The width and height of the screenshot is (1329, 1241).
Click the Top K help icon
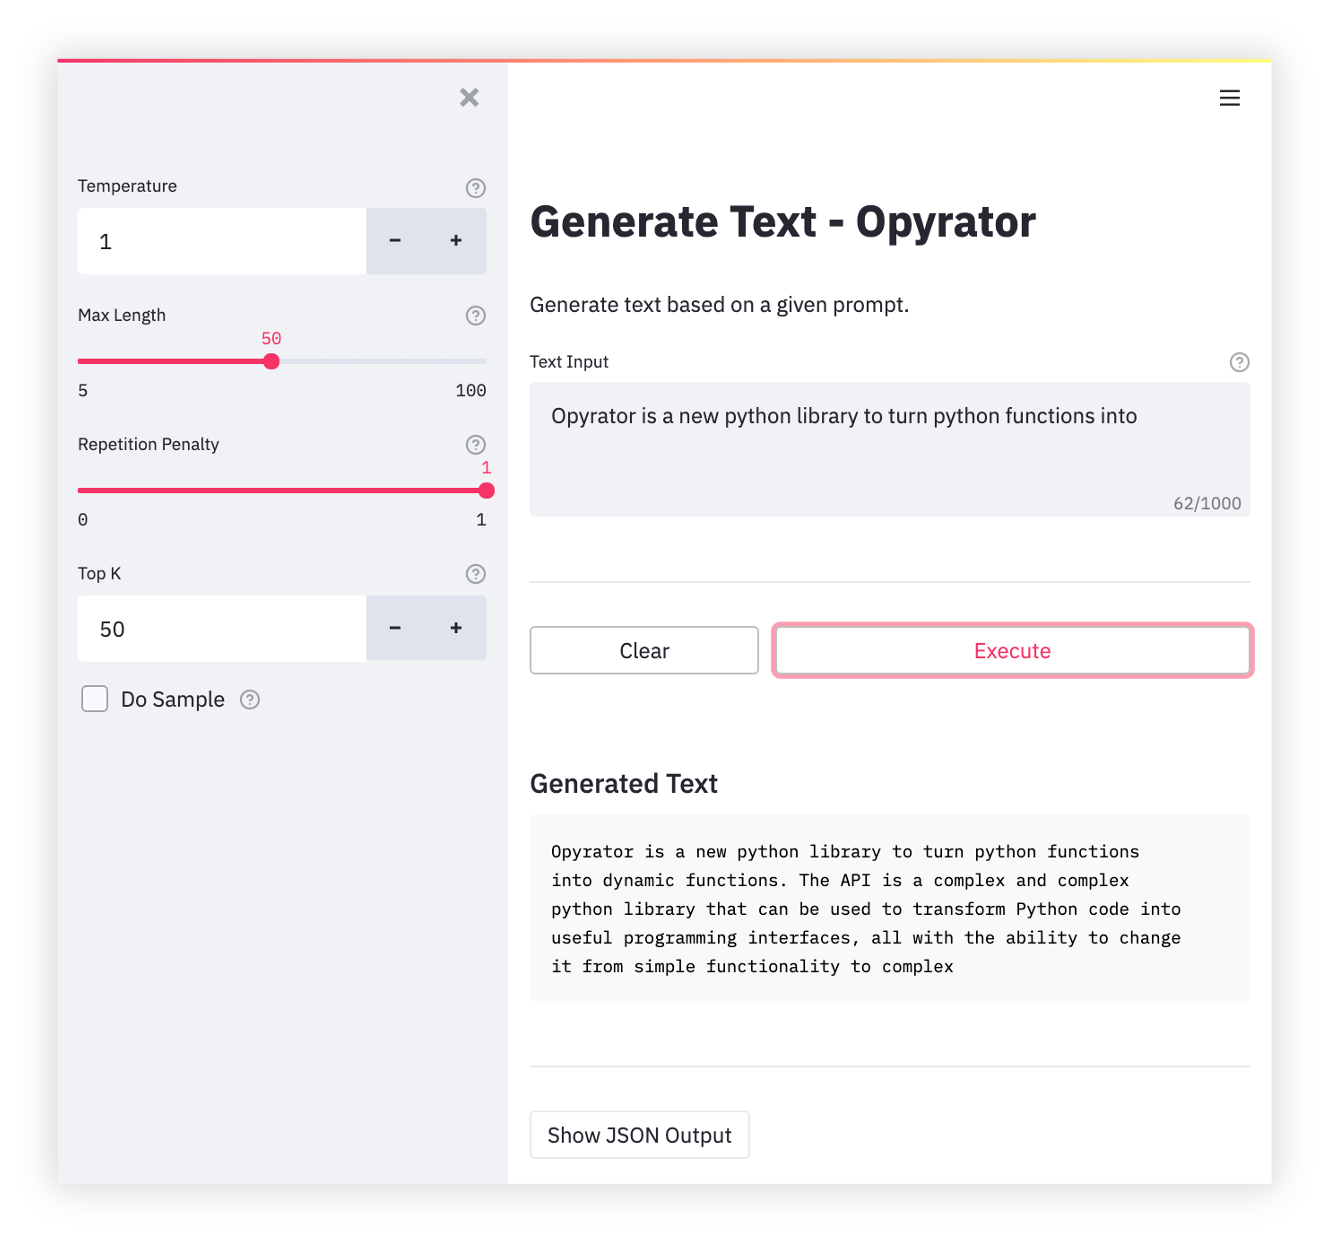pyautogui.click(x=476, y=574)
